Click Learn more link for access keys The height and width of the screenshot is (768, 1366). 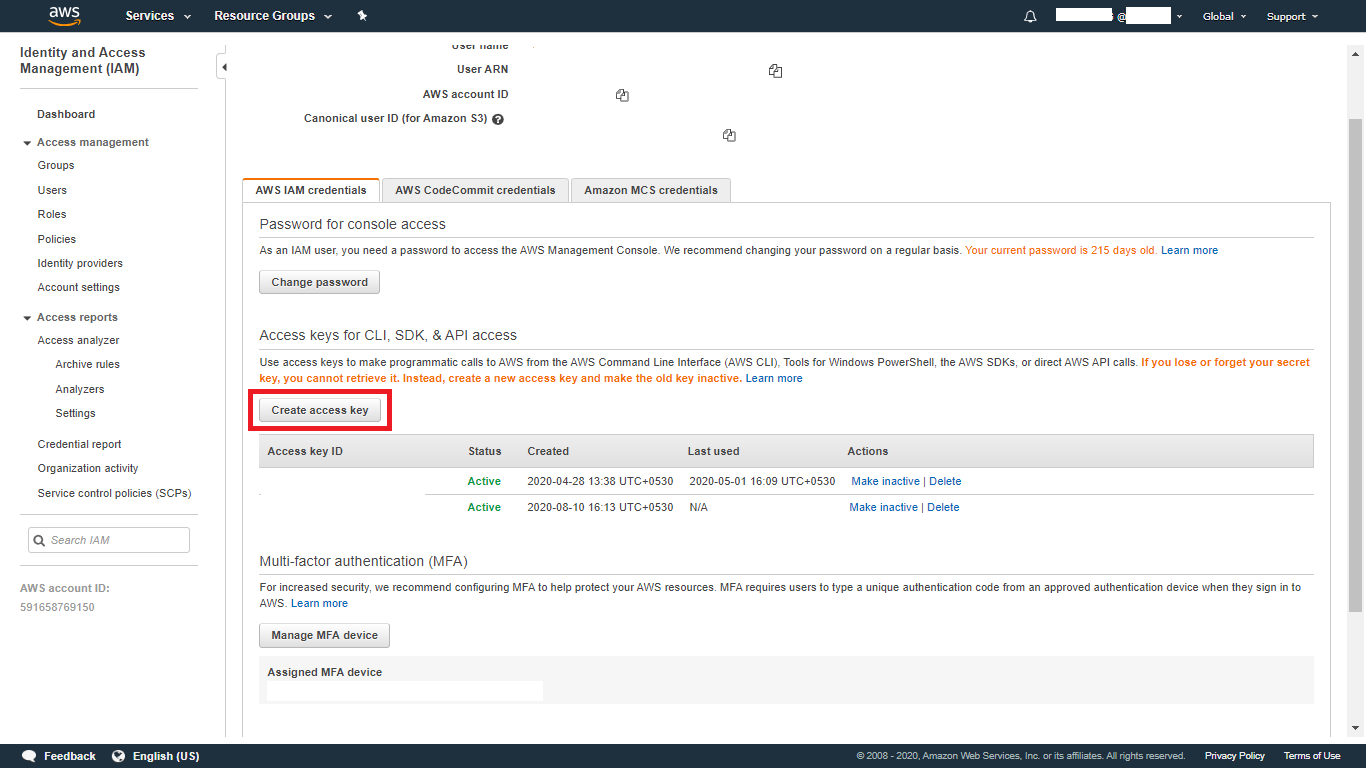[x=774, y=378]
